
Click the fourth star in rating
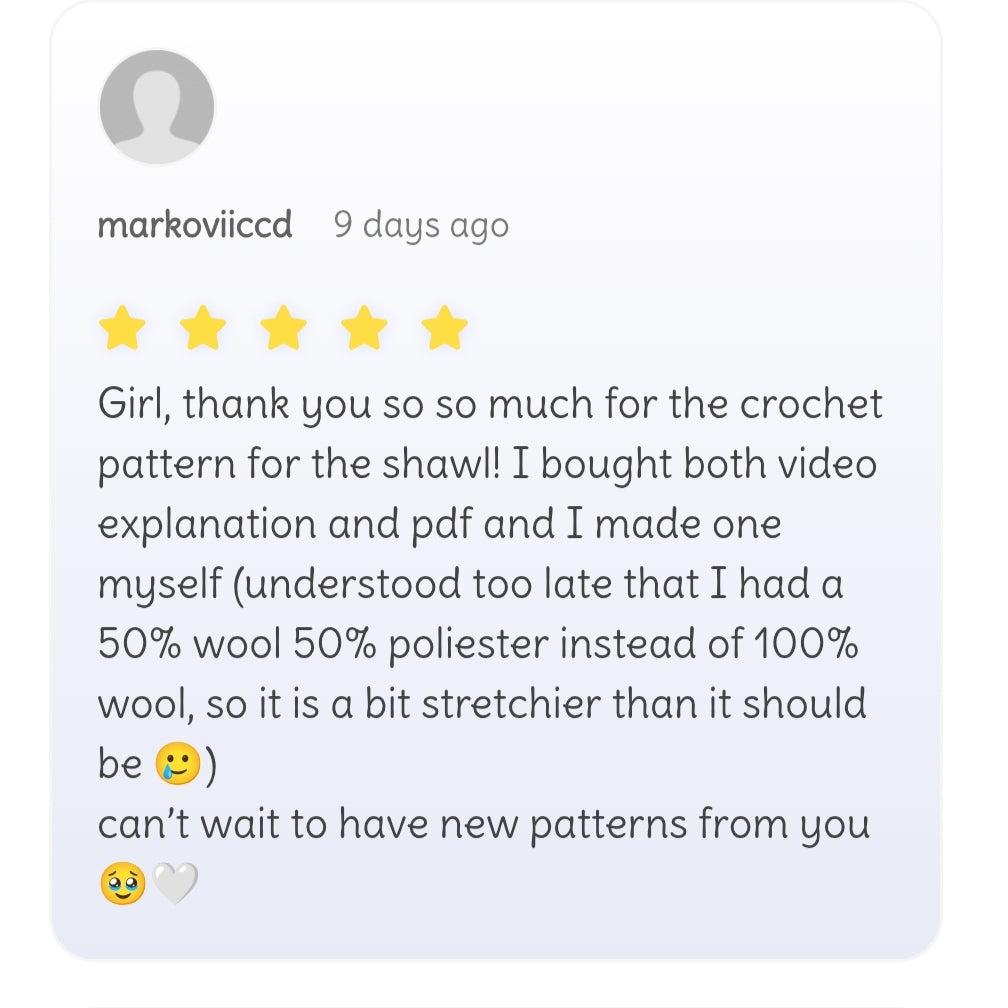(365, 328)
